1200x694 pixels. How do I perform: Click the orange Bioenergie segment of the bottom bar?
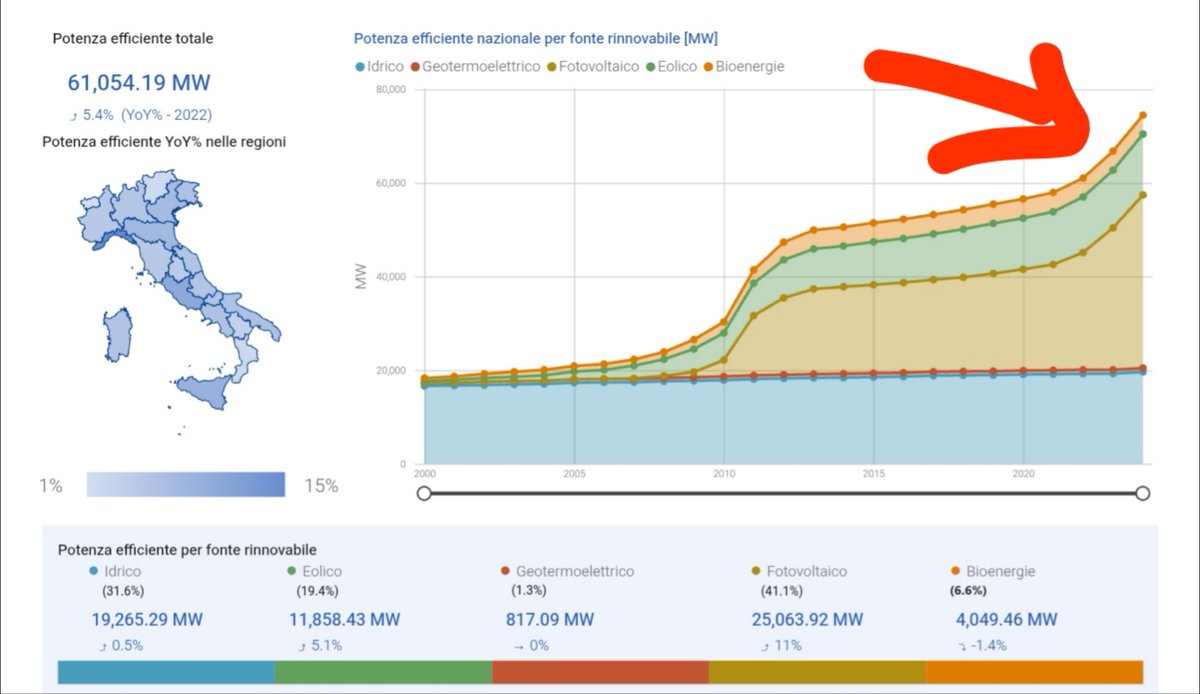[x=1034, y=672]
